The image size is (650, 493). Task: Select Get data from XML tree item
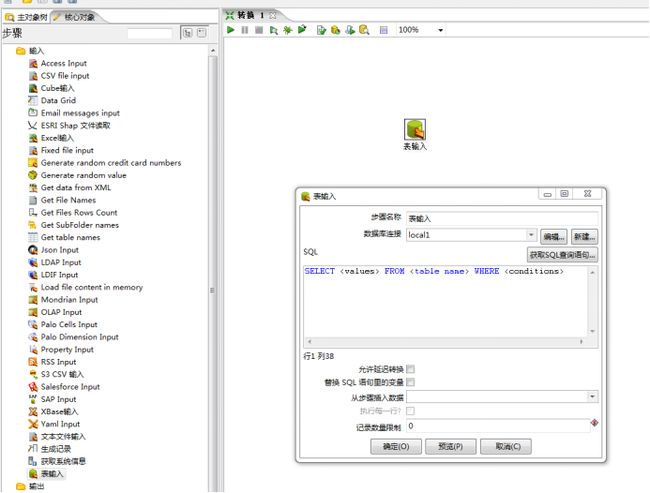[x=76, y=188]
